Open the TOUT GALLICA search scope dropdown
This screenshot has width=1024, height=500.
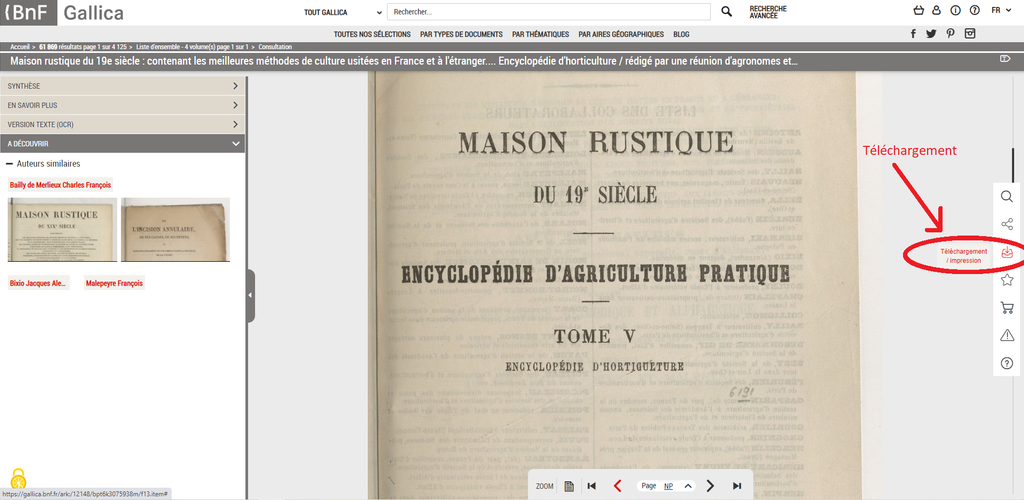[342, 12]
